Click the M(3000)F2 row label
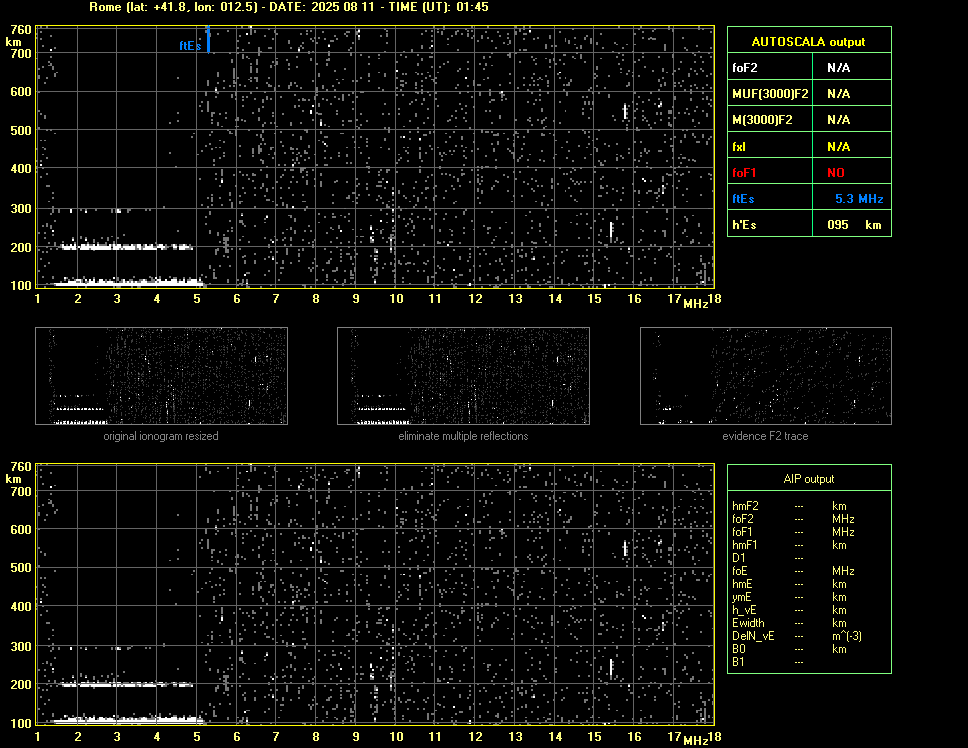The width and height of the screenshot is (968, 748). pos(762,120)
